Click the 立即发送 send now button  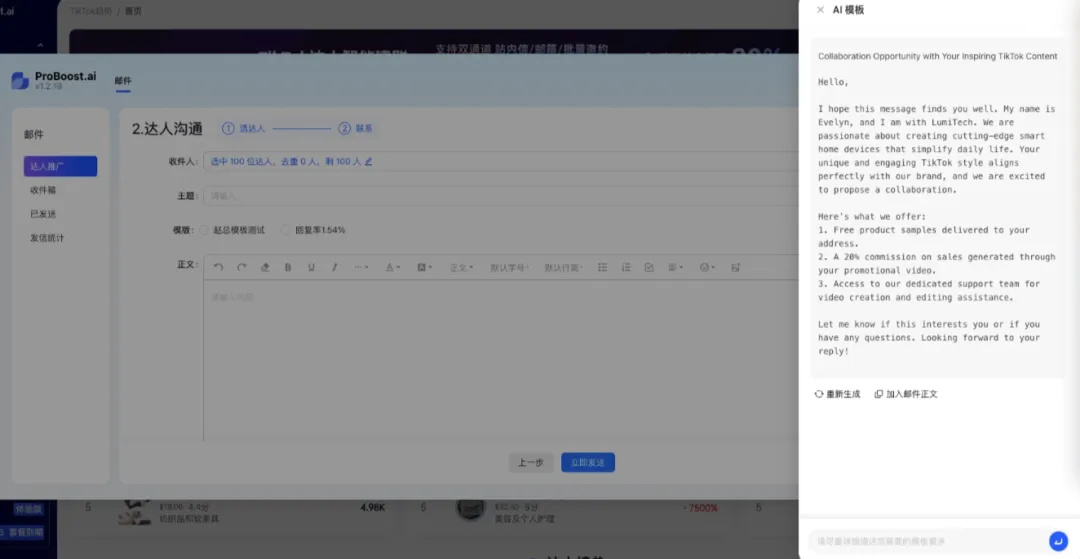point(588,463)
